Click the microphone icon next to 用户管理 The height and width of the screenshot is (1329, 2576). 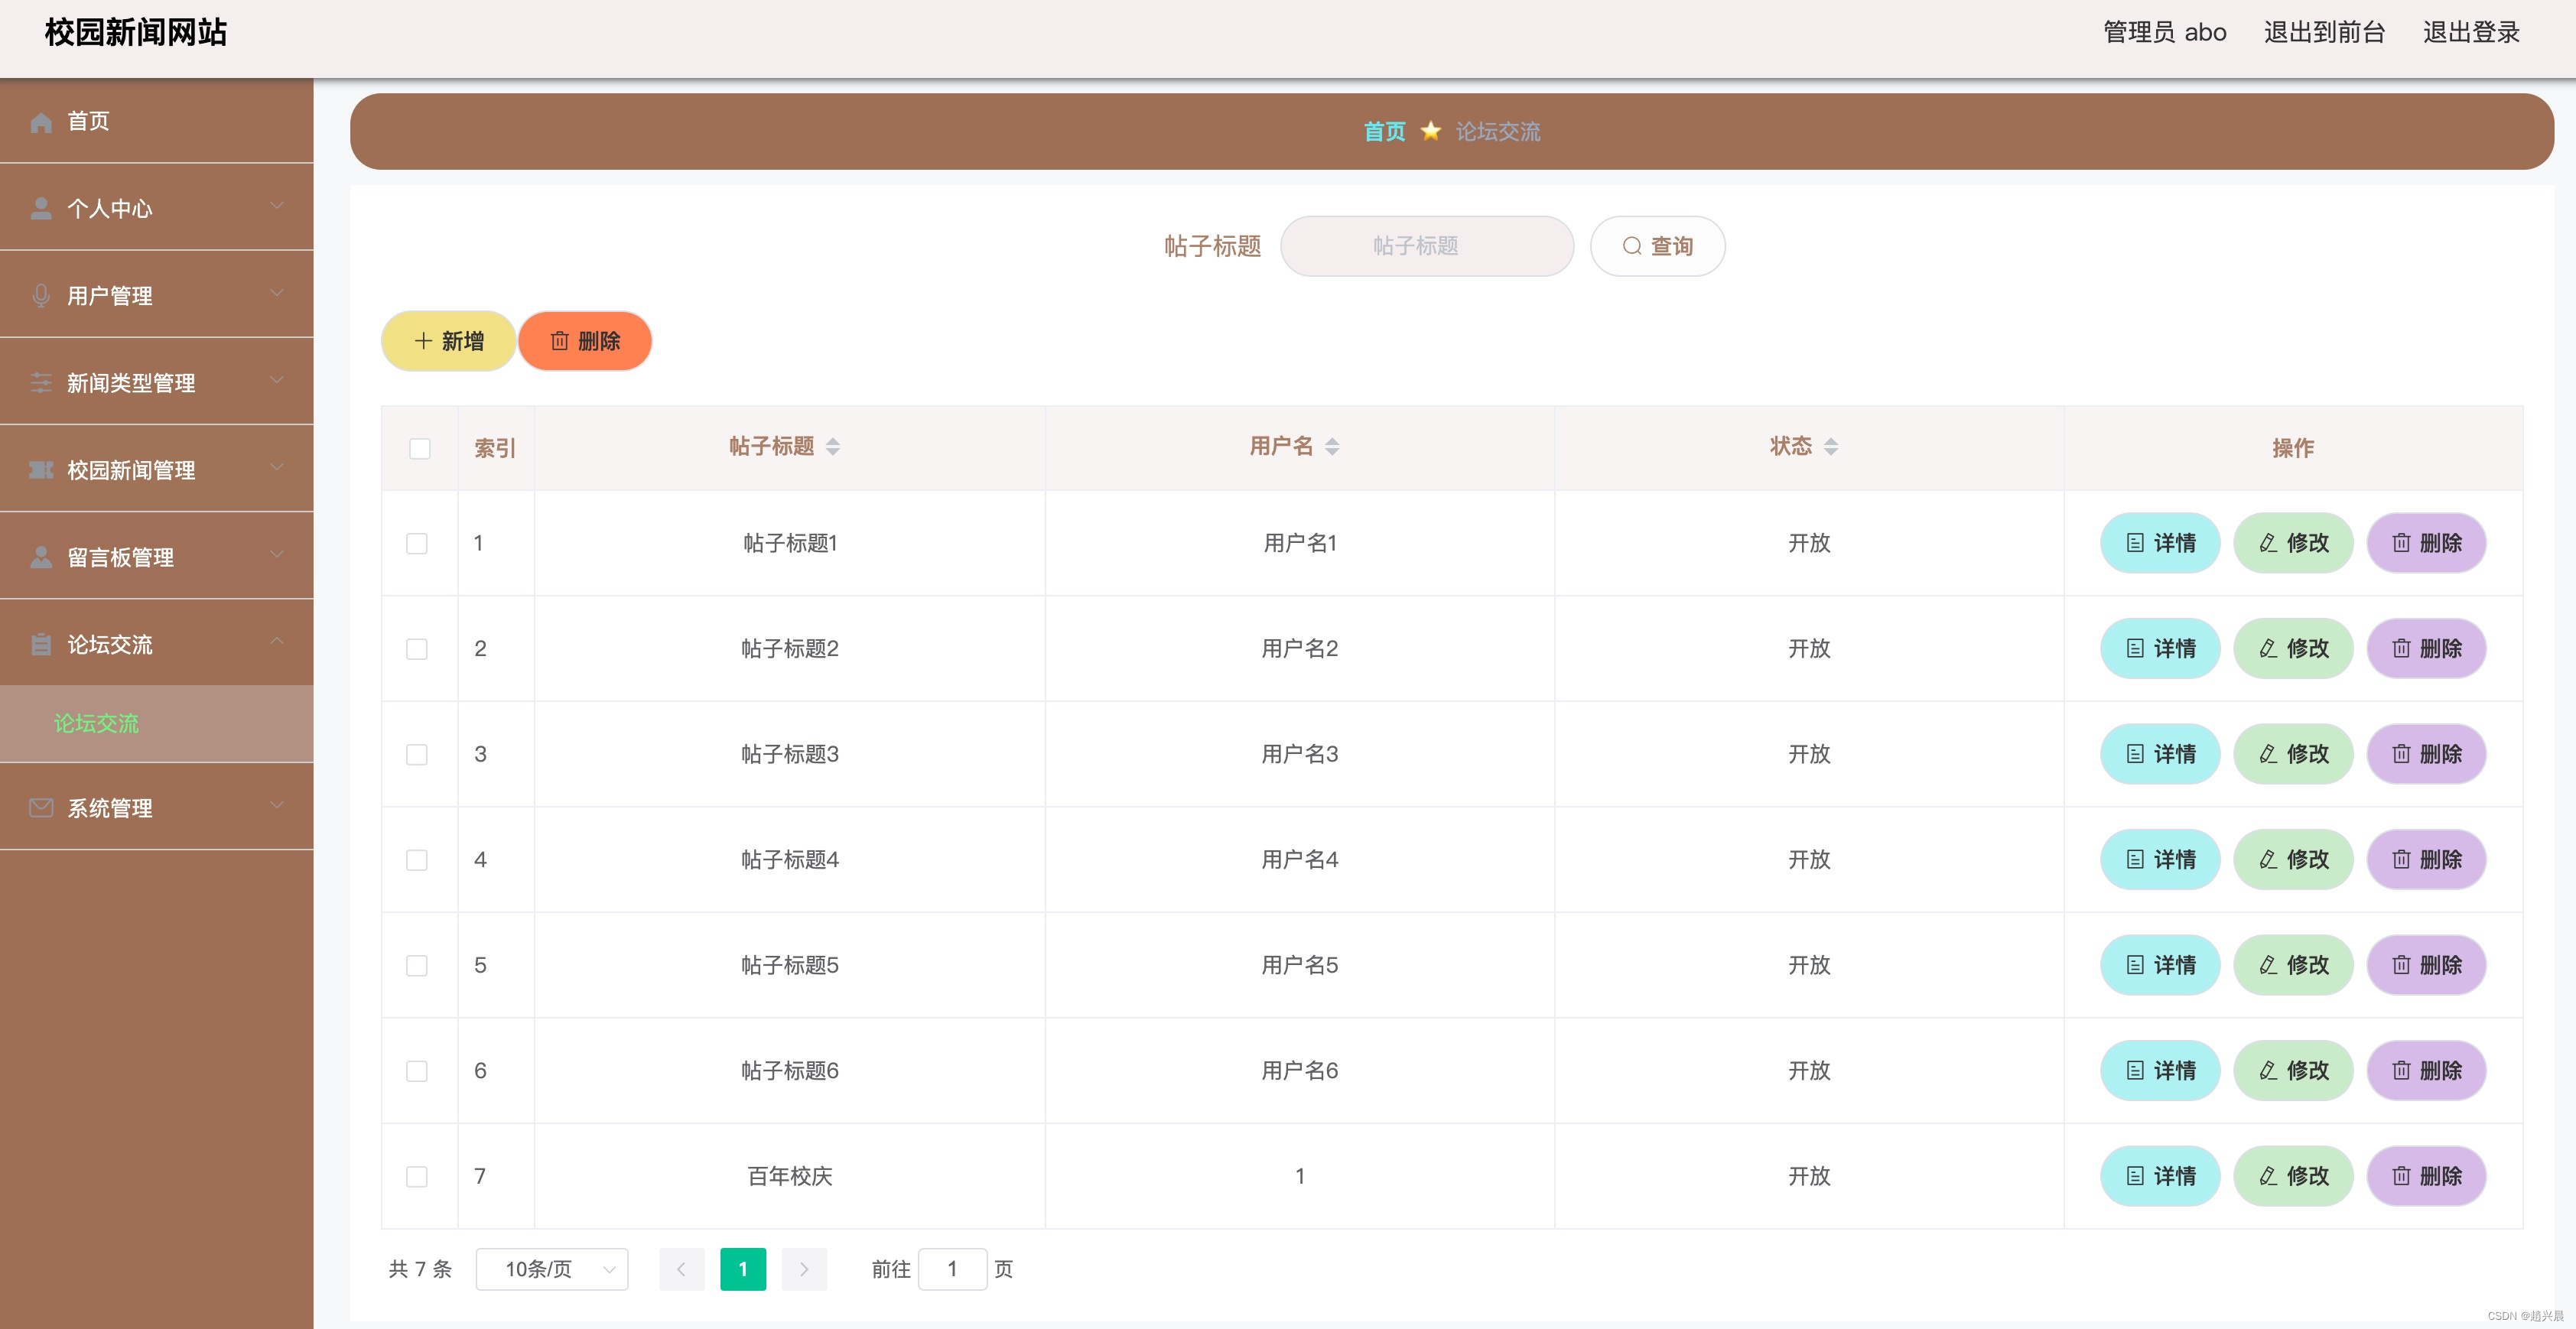(x=41, y=296)
